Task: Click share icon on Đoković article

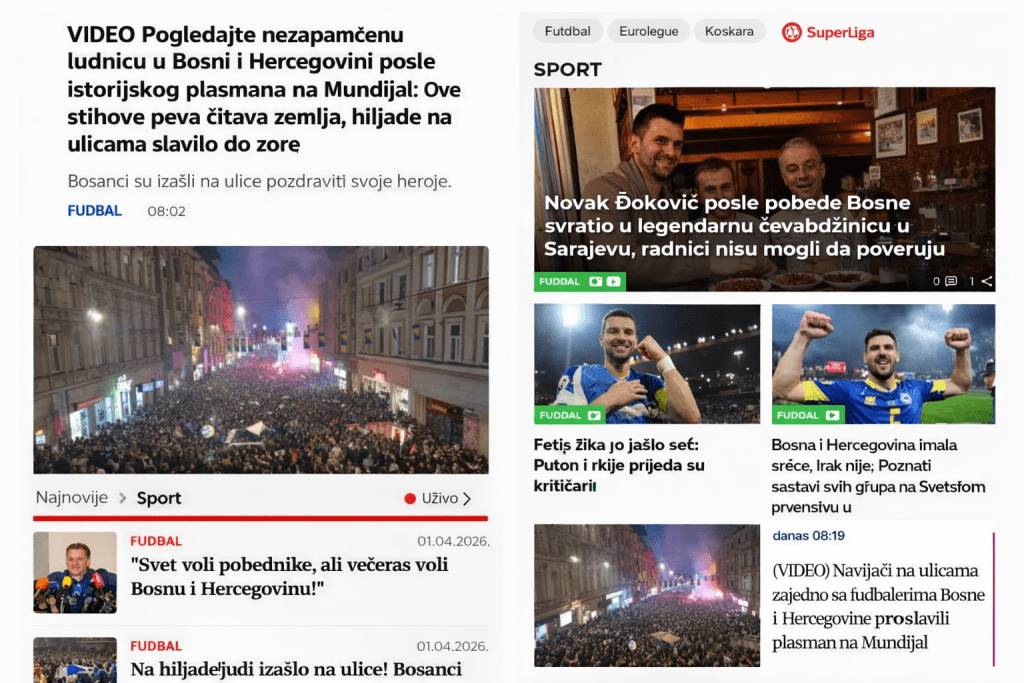Action: (987, 281)
